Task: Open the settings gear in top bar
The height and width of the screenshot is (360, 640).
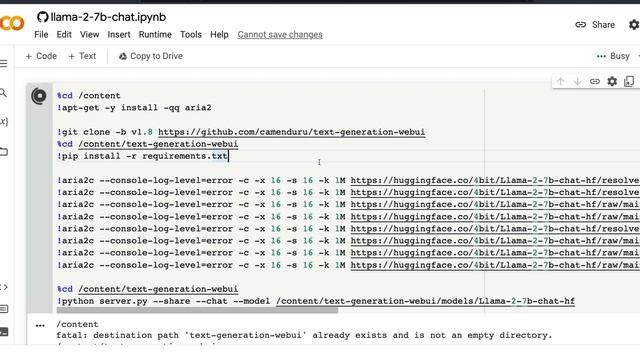Action: 634,24
